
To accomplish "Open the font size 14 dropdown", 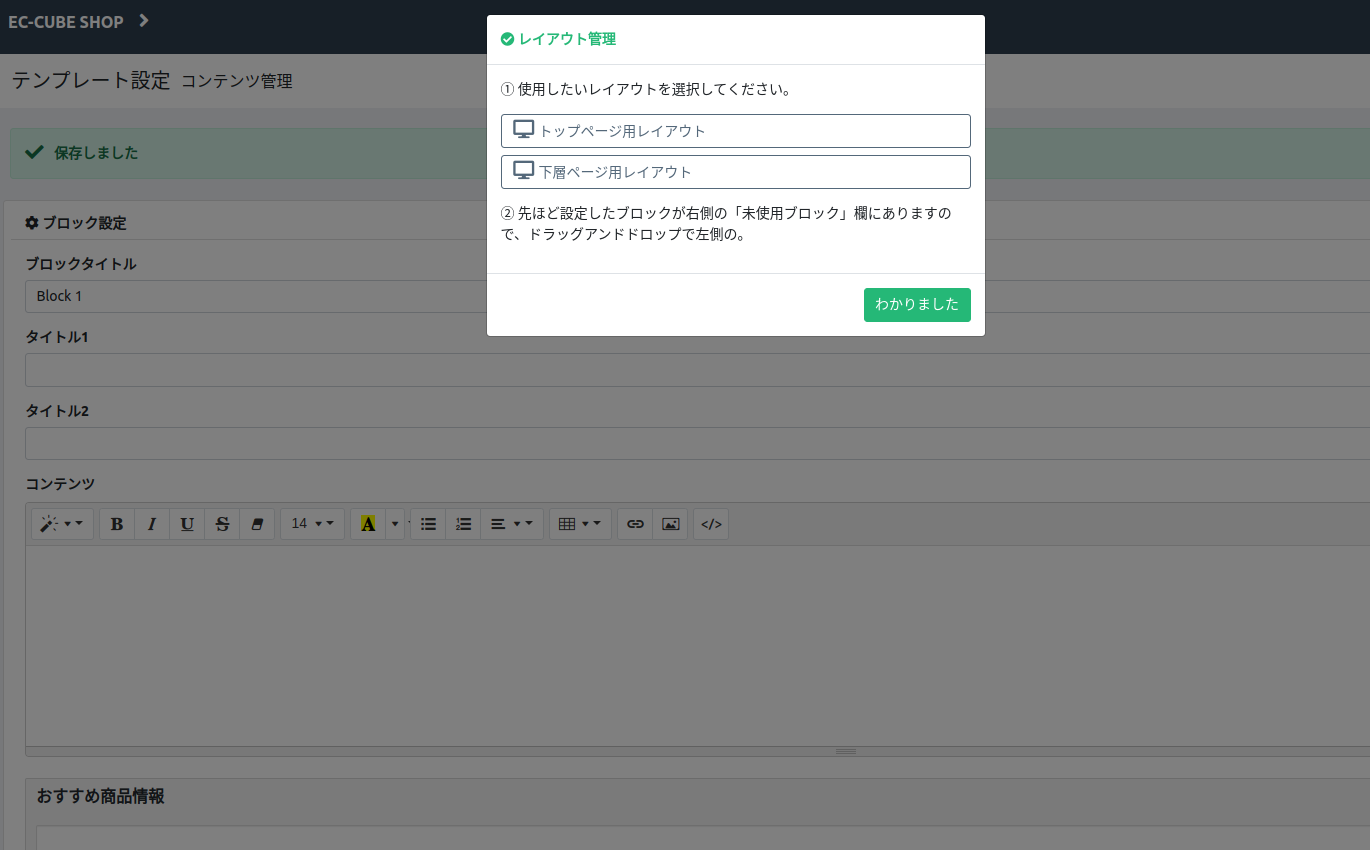I will click(312, 524).
